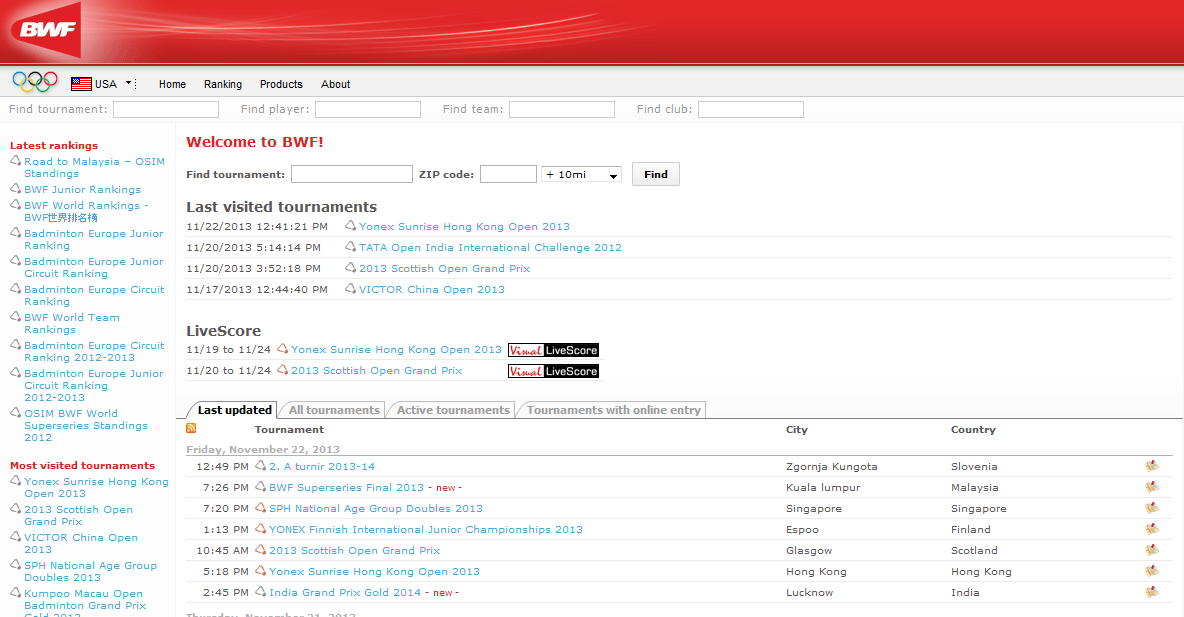Screen dimensions: 1184x617
Task: Open map icon for Kuala lumpur row
Action: [x=1152, y=487]
